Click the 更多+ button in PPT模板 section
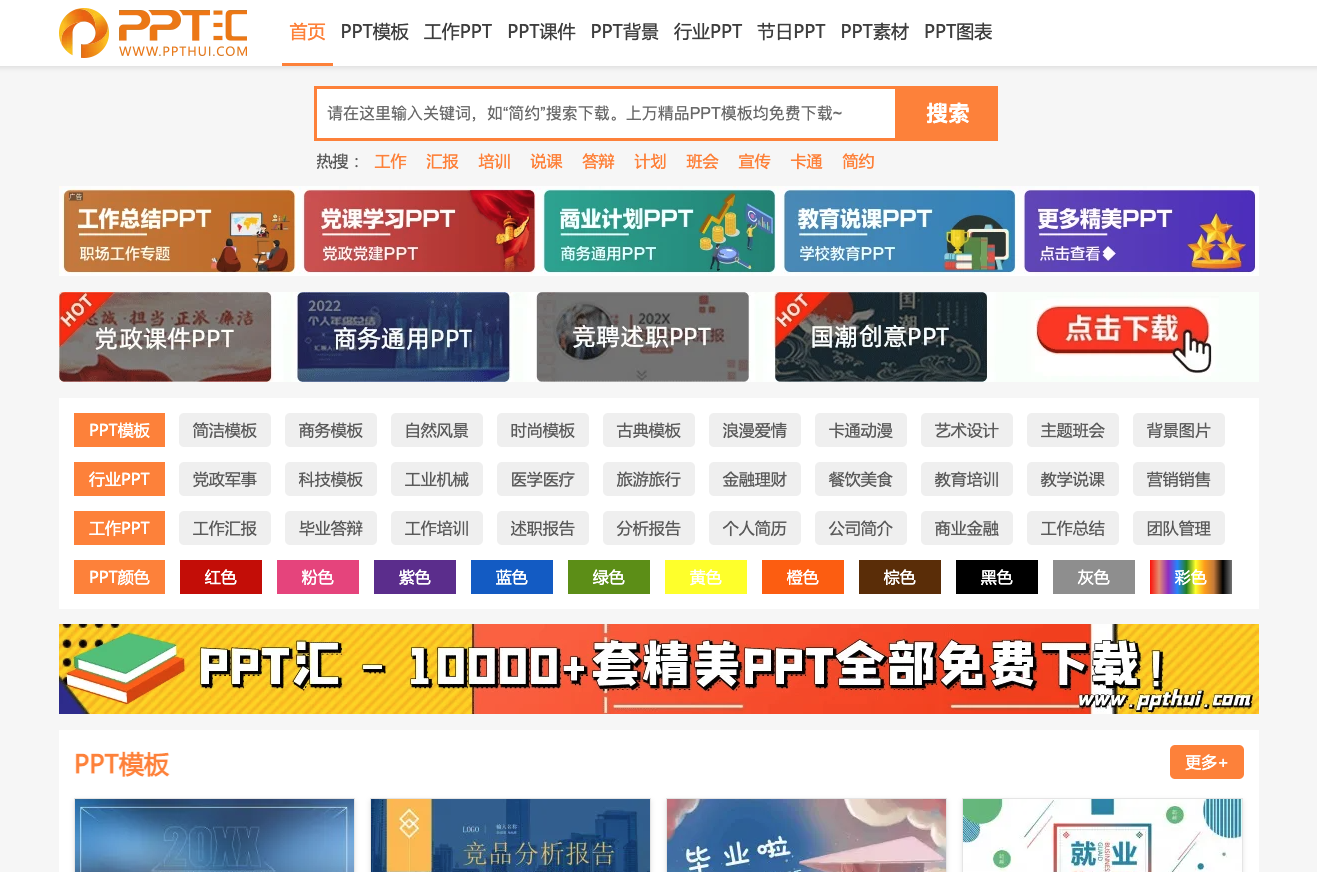Screen dimensions: 1317x872 tap(1207, 762)
